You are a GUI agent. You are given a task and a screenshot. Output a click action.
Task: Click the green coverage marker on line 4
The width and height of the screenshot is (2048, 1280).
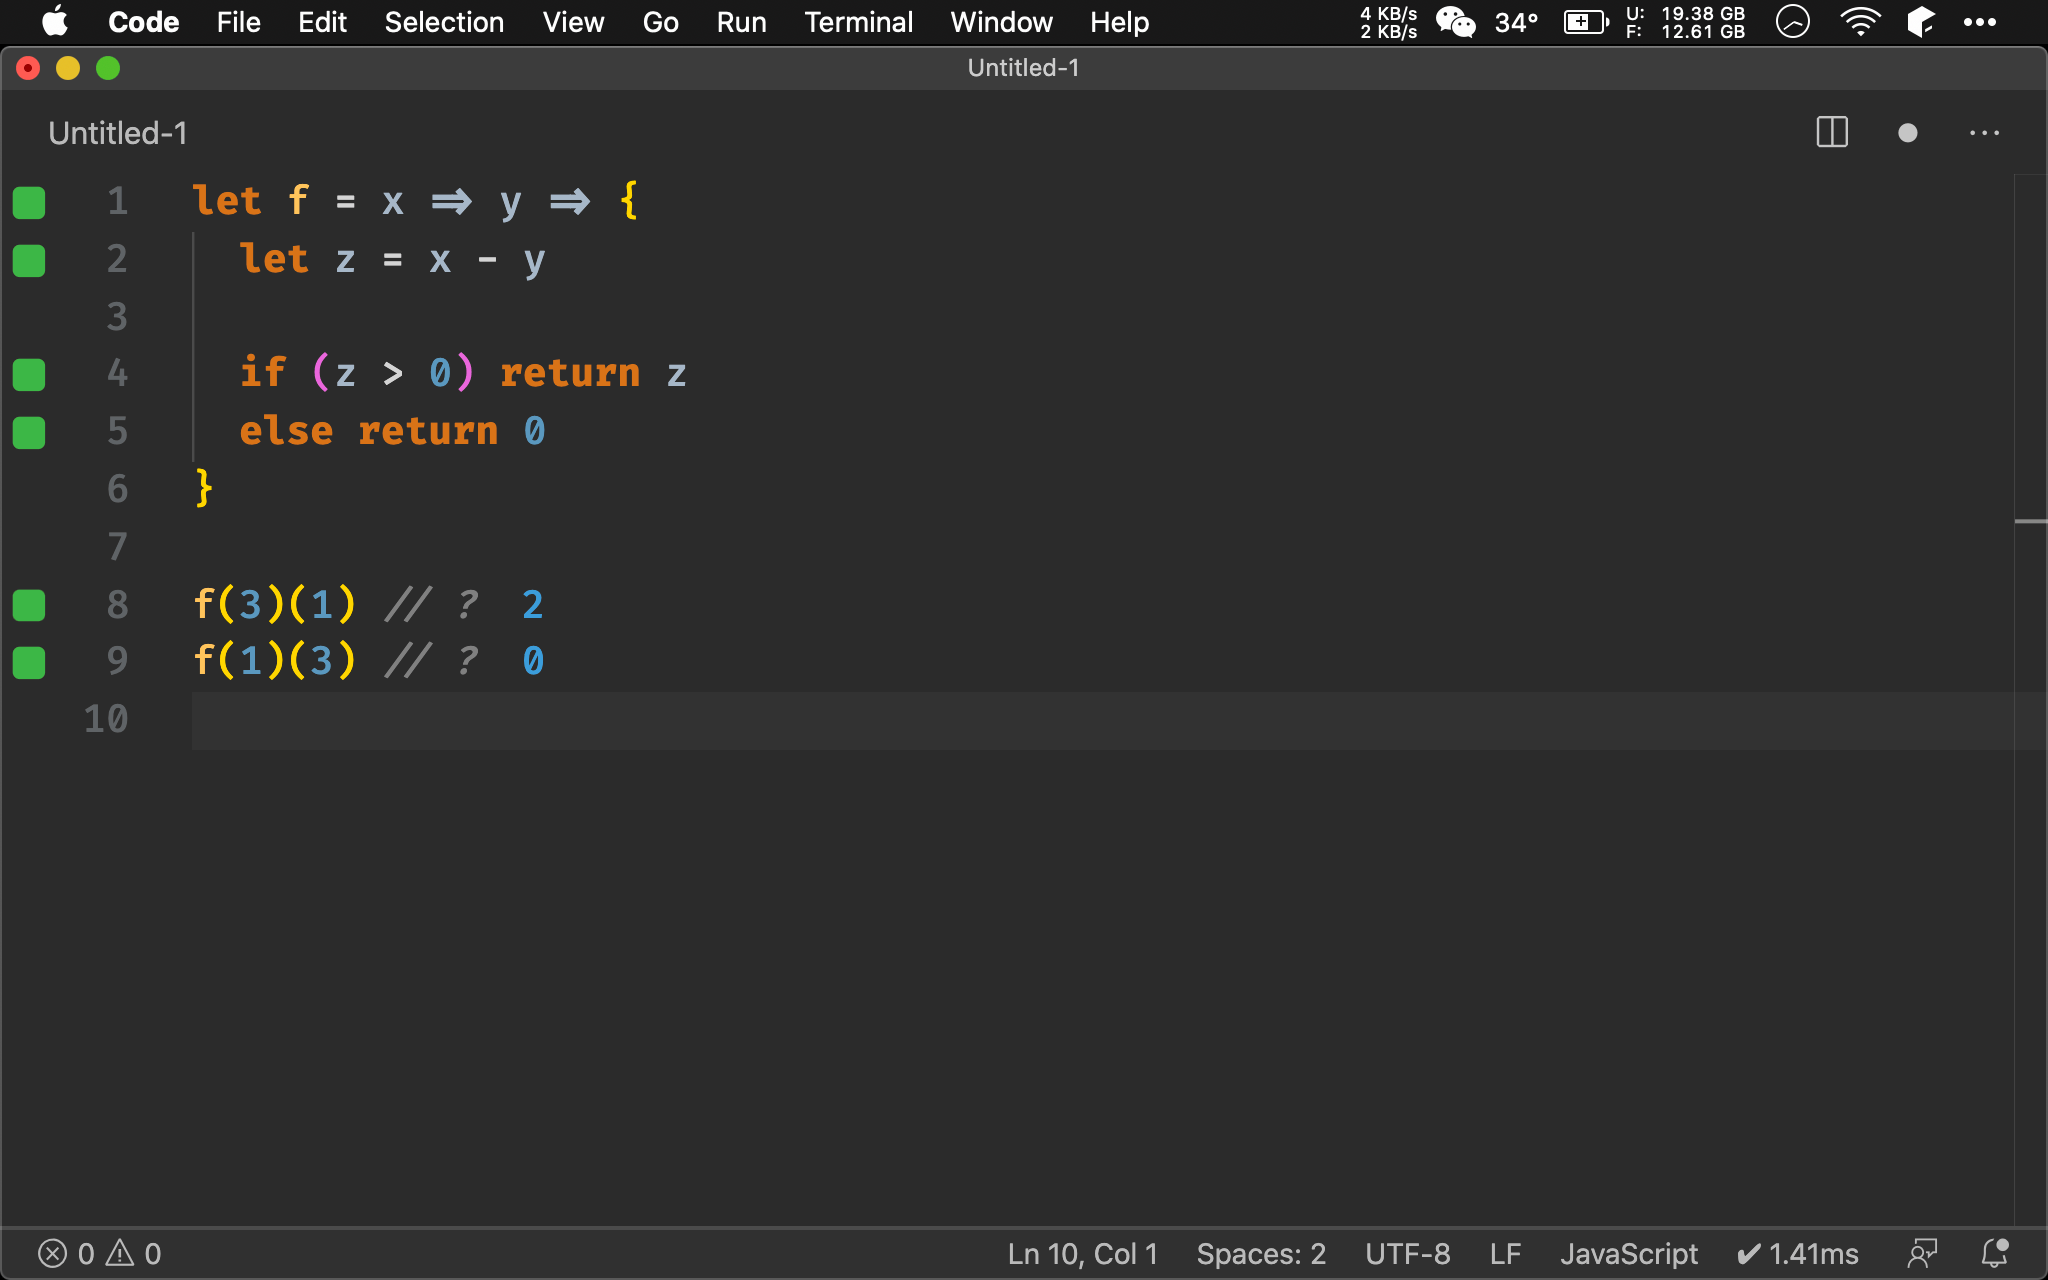tap(29, 375)
